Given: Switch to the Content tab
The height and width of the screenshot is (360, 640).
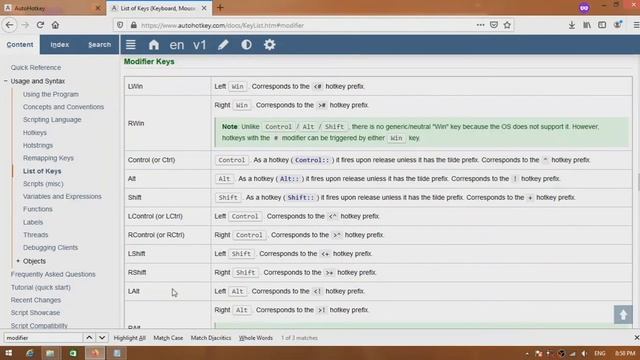Looking at the screenshot, I should 20,44.
